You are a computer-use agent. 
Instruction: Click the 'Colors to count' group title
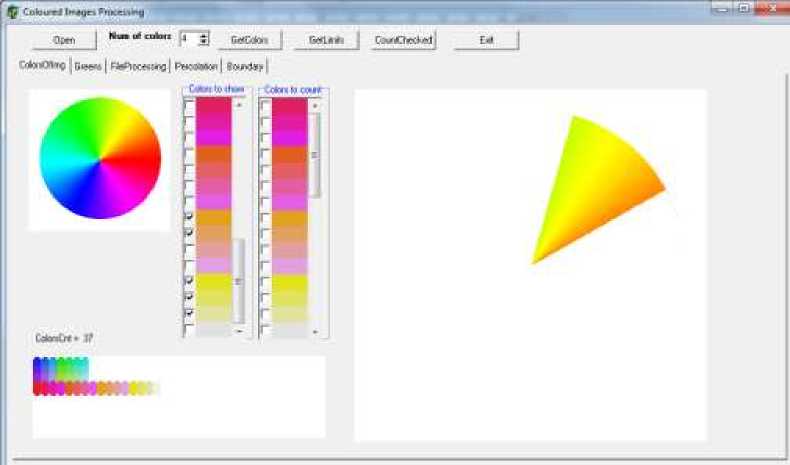(x=293, y=90)
